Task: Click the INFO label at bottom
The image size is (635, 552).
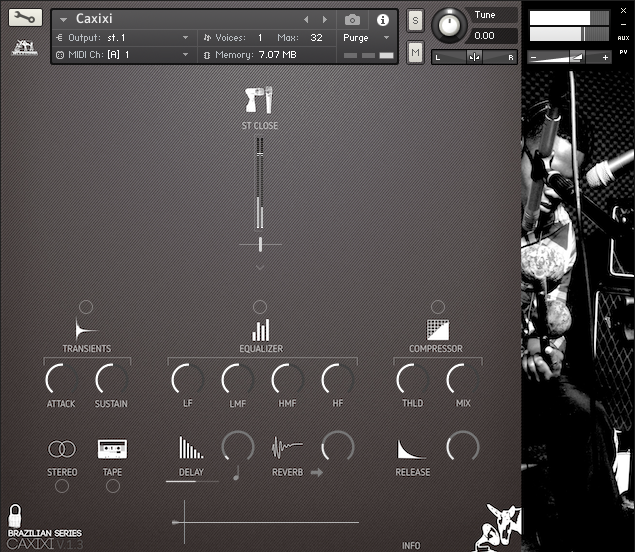Action: (x=411, y=545)
